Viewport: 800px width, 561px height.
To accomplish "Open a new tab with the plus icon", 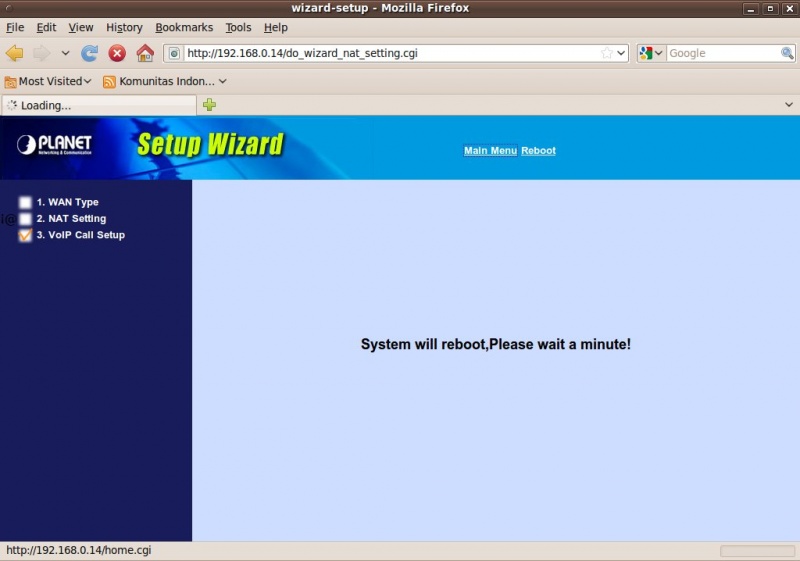I will pyautogui.click(x=209, y=105).
